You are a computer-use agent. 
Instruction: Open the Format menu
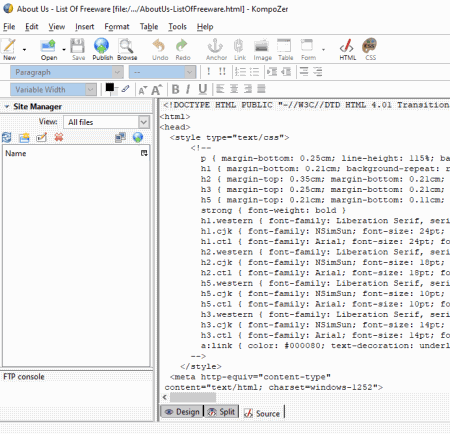(x=117, y=27)
